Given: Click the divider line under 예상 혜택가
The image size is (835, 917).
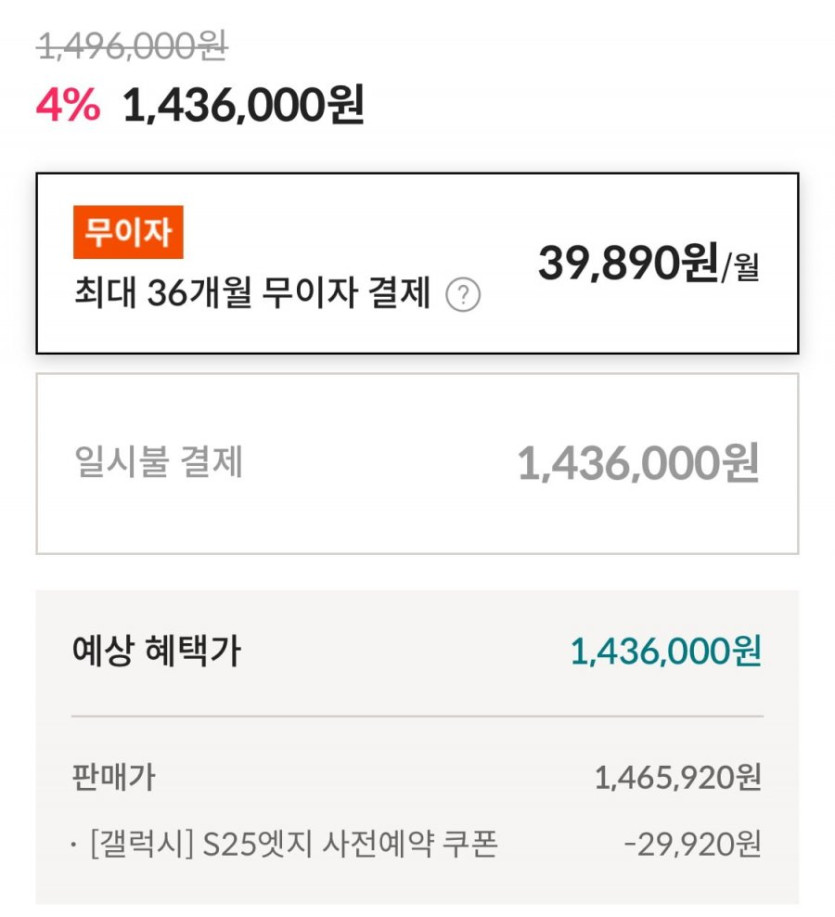Looking at the screenshot, I should [x=417, y=716].
